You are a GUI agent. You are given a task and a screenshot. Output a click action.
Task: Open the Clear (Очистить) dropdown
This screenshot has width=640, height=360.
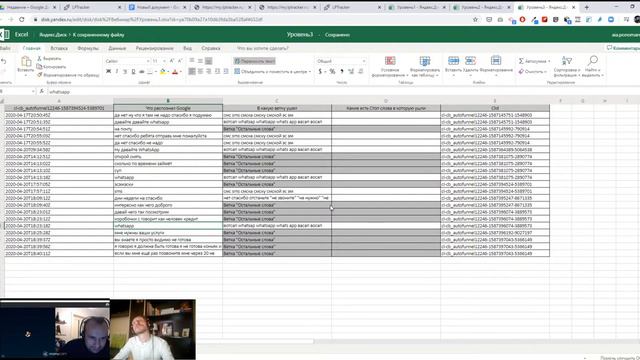pos(533,71)
